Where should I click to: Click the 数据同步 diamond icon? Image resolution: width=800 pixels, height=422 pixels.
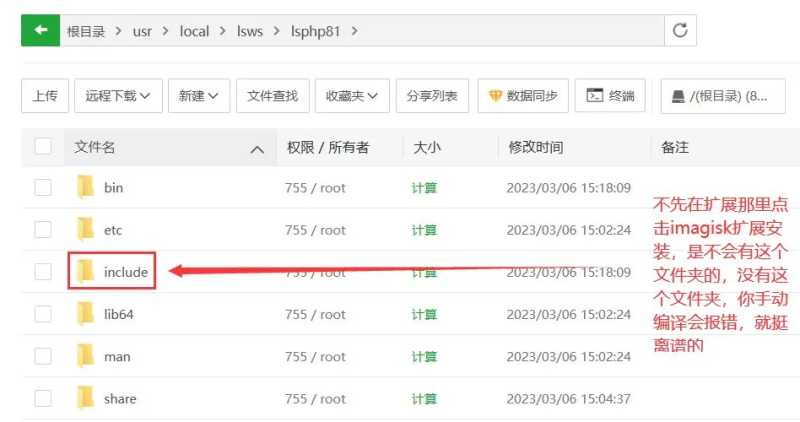pos(495,95)
